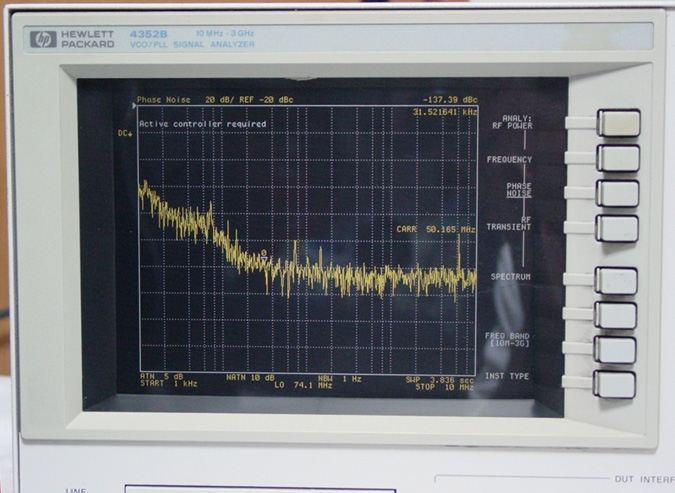This screenshot has height=493, width=675.
Task: Click the "VCO/PLL SIGNAL ANALYZER" panel text
Action: 192,44
